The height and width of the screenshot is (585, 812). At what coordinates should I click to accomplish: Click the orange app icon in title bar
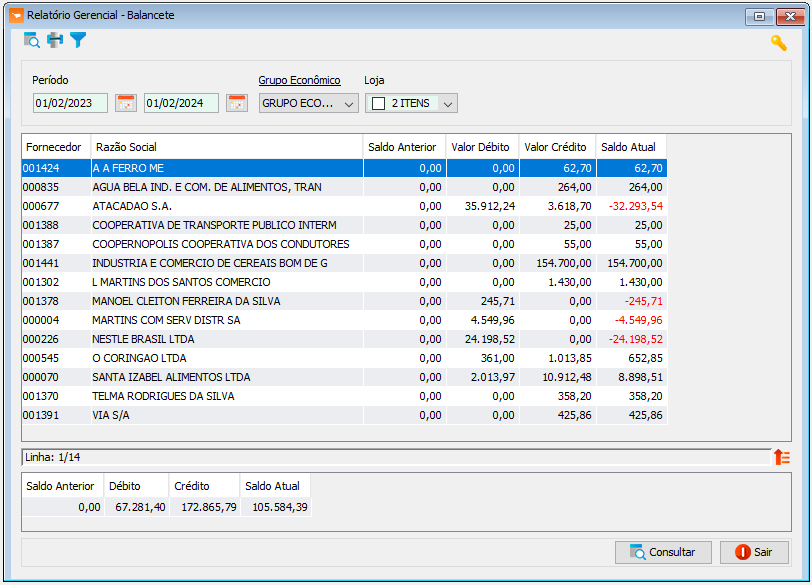click(x=16, y=16)
